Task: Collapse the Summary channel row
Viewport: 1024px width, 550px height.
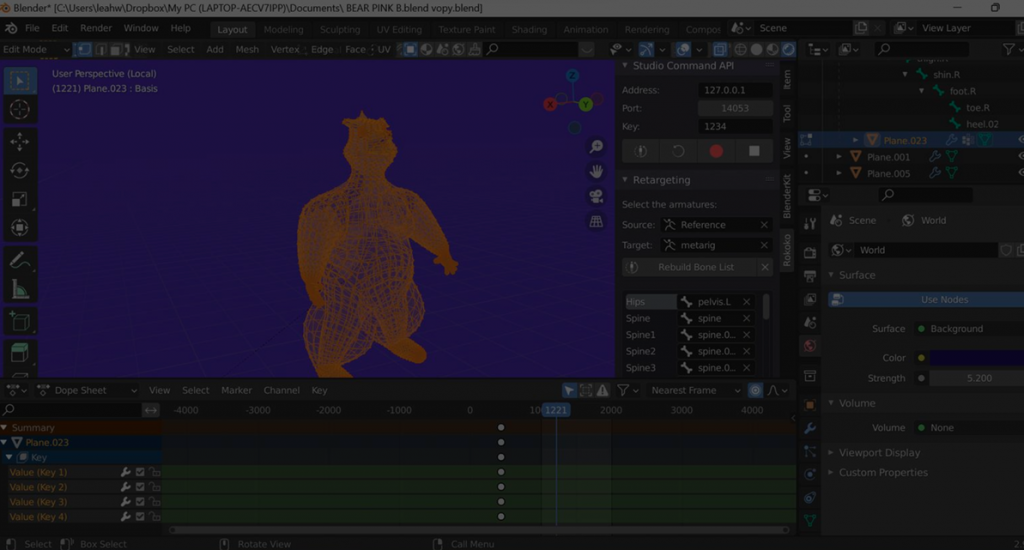Action: coord(5,428)
